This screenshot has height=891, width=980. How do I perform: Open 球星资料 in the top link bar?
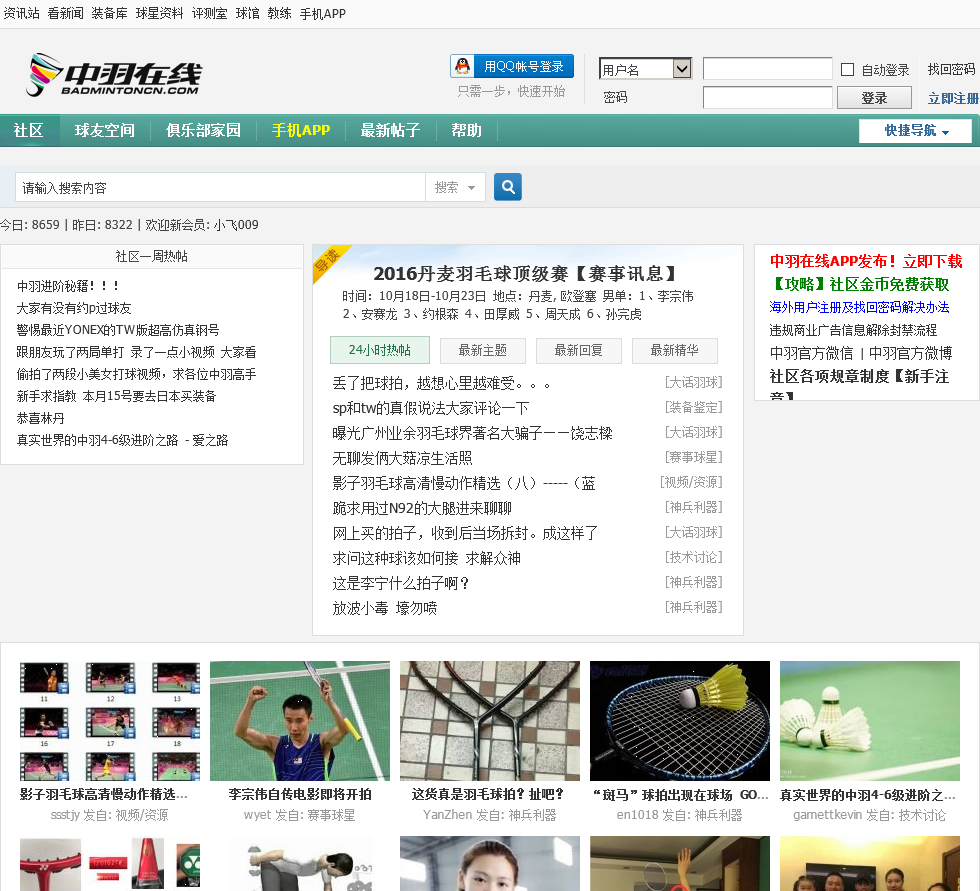(159, 13)
